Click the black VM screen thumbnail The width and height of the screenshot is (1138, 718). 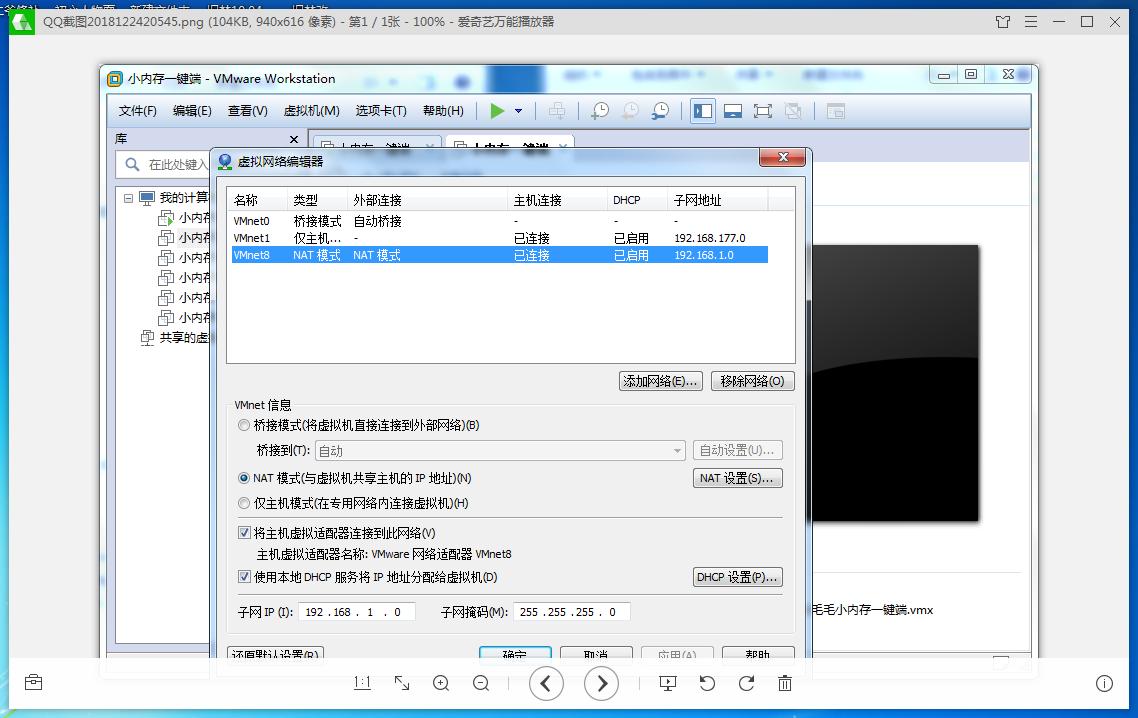pos(895,383)
